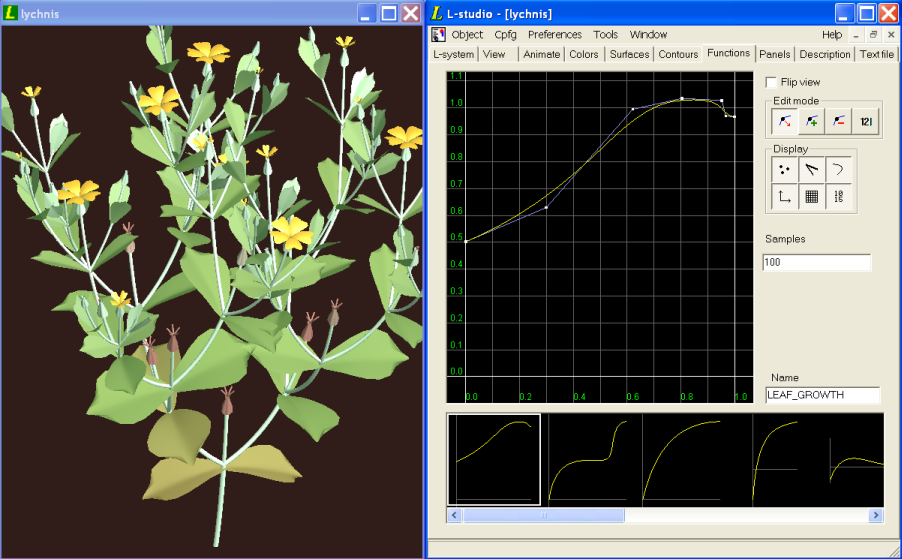Viewport: 902px width, 559px height.
Task: Close the inner lychnis document via menu bar X
Action: coord(891,35)
